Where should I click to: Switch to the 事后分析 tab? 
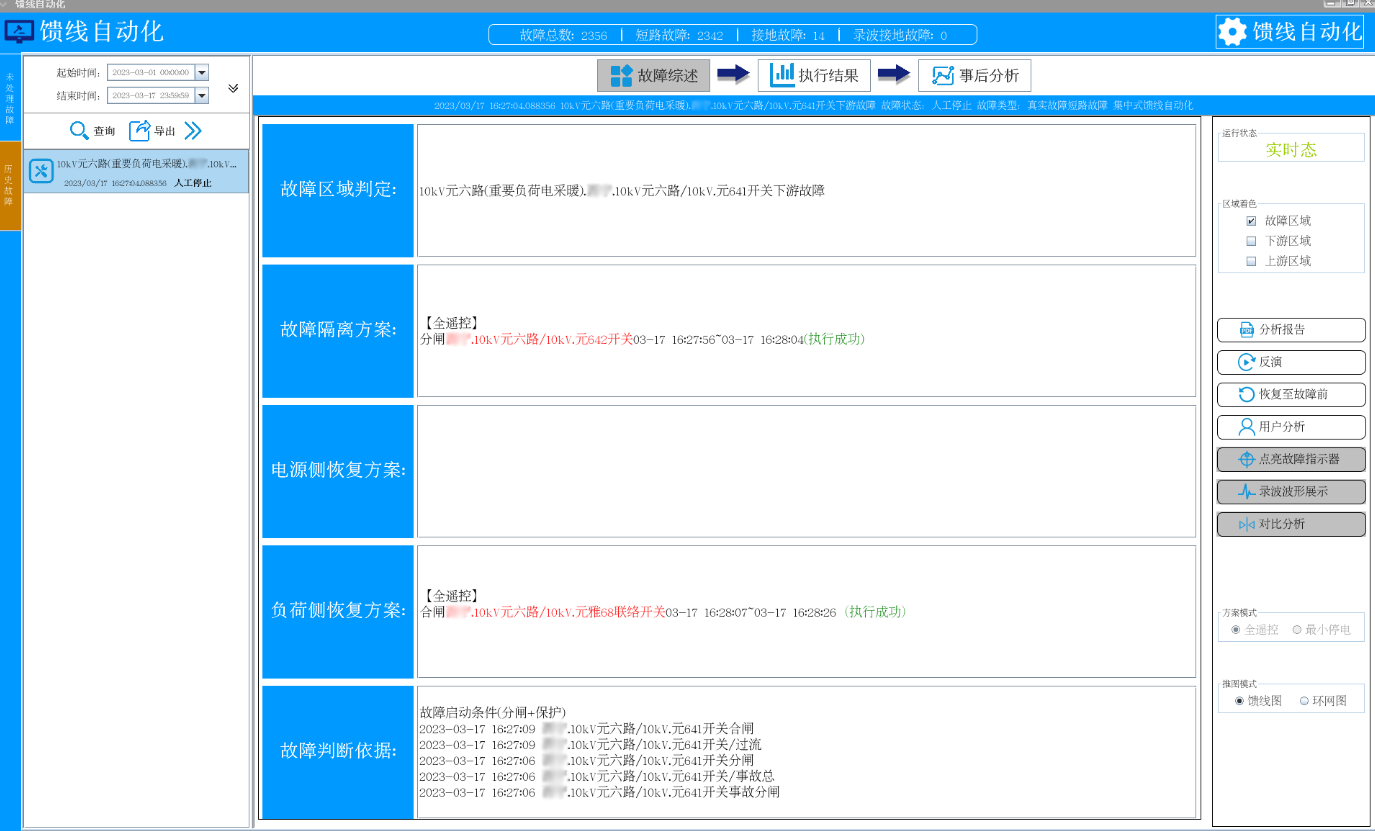(974, 76)
